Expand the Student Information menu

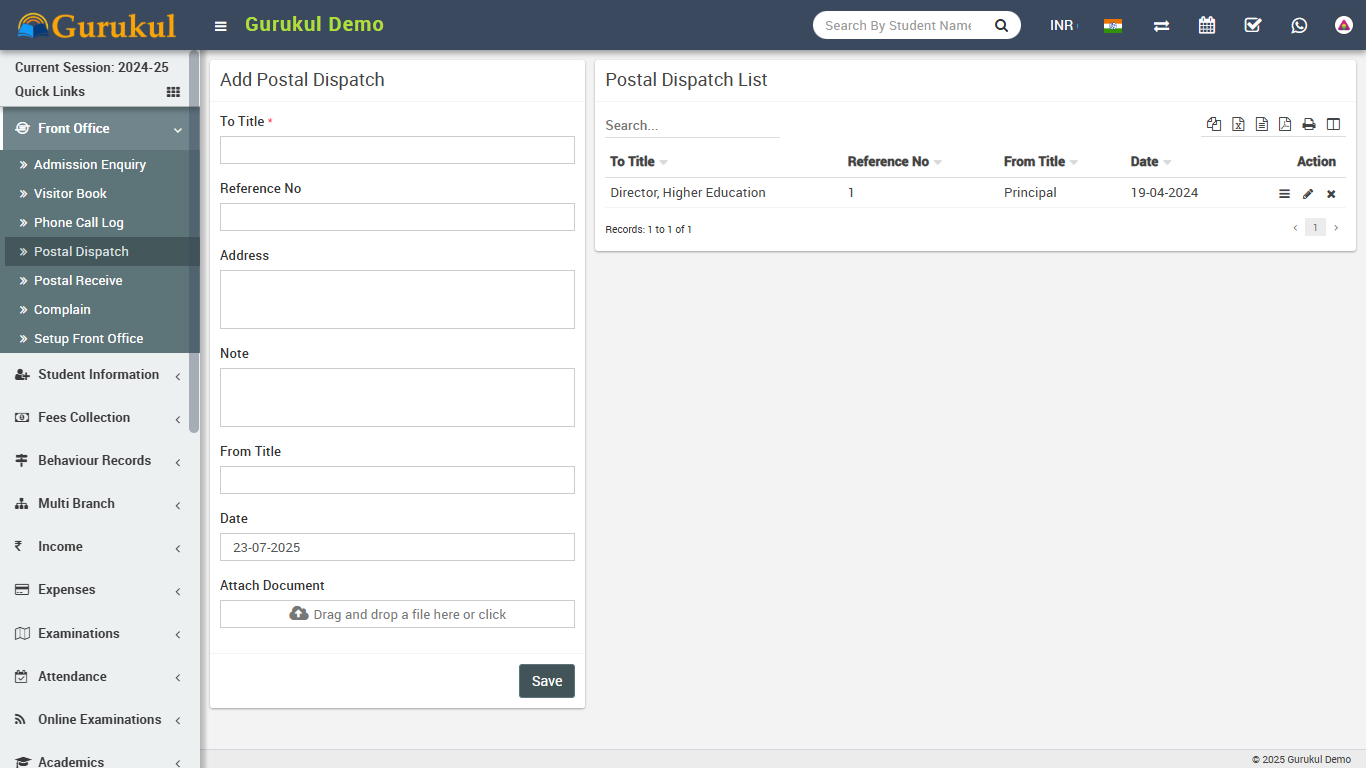(x=98, y=375)
